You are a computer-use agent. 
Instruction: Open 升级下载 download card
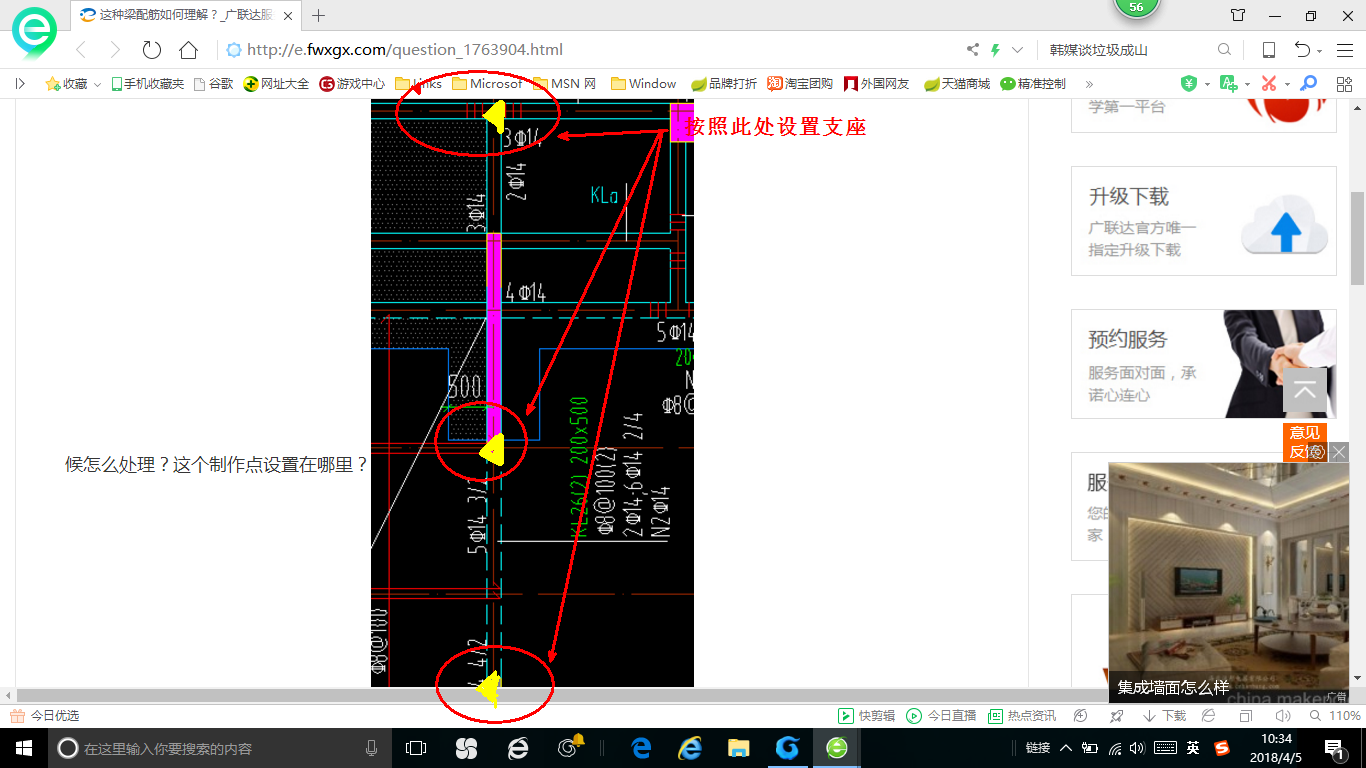[x=1204, y=221]
